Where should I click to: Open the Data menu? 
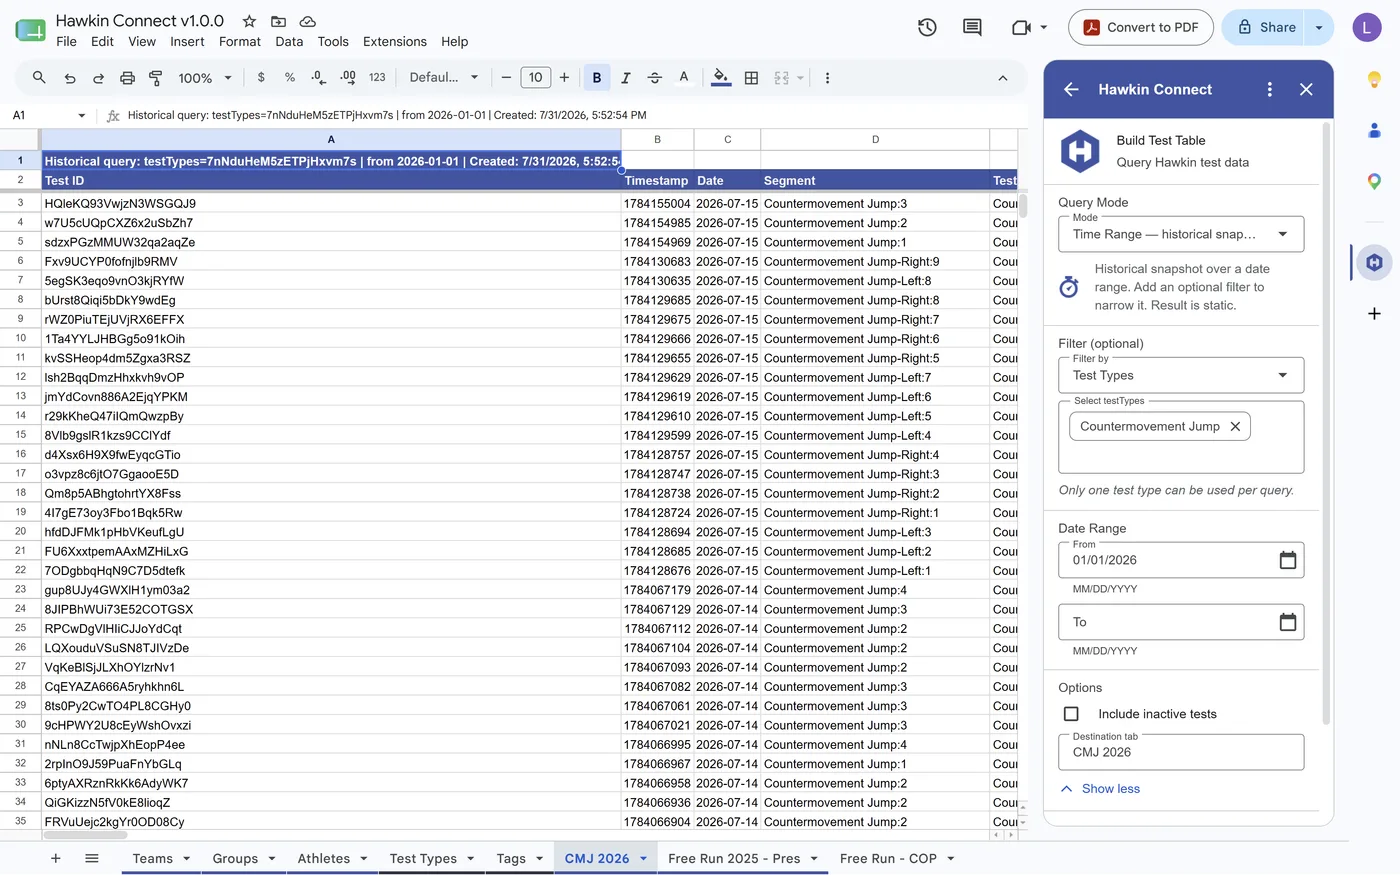pyautogui.click(x=289, y=42)
